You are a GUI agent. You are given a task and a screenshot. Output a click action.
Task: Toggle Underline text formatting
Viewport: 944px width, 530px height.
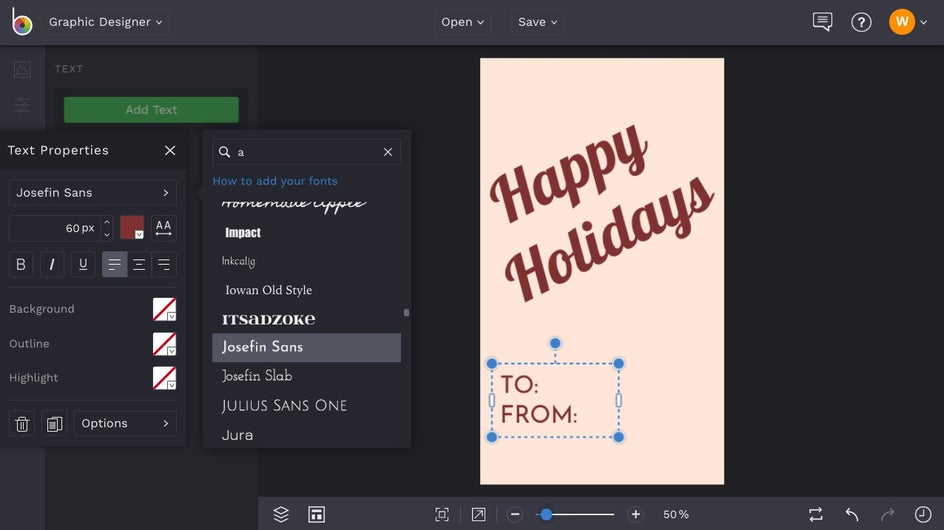[83, 264]
